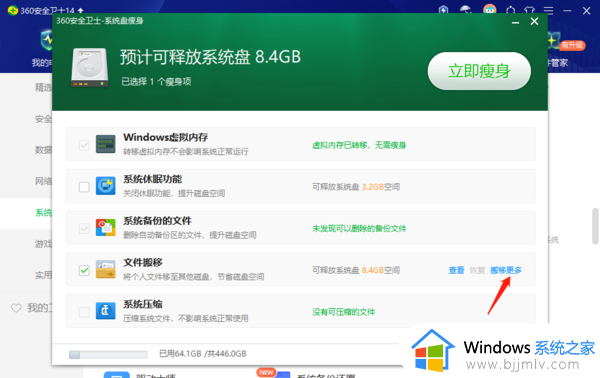Image resolution: width=600 pixels, height=378 pixels.
Task: Click the hexagon icon in 360 title bar
Action: coord(510,10)
